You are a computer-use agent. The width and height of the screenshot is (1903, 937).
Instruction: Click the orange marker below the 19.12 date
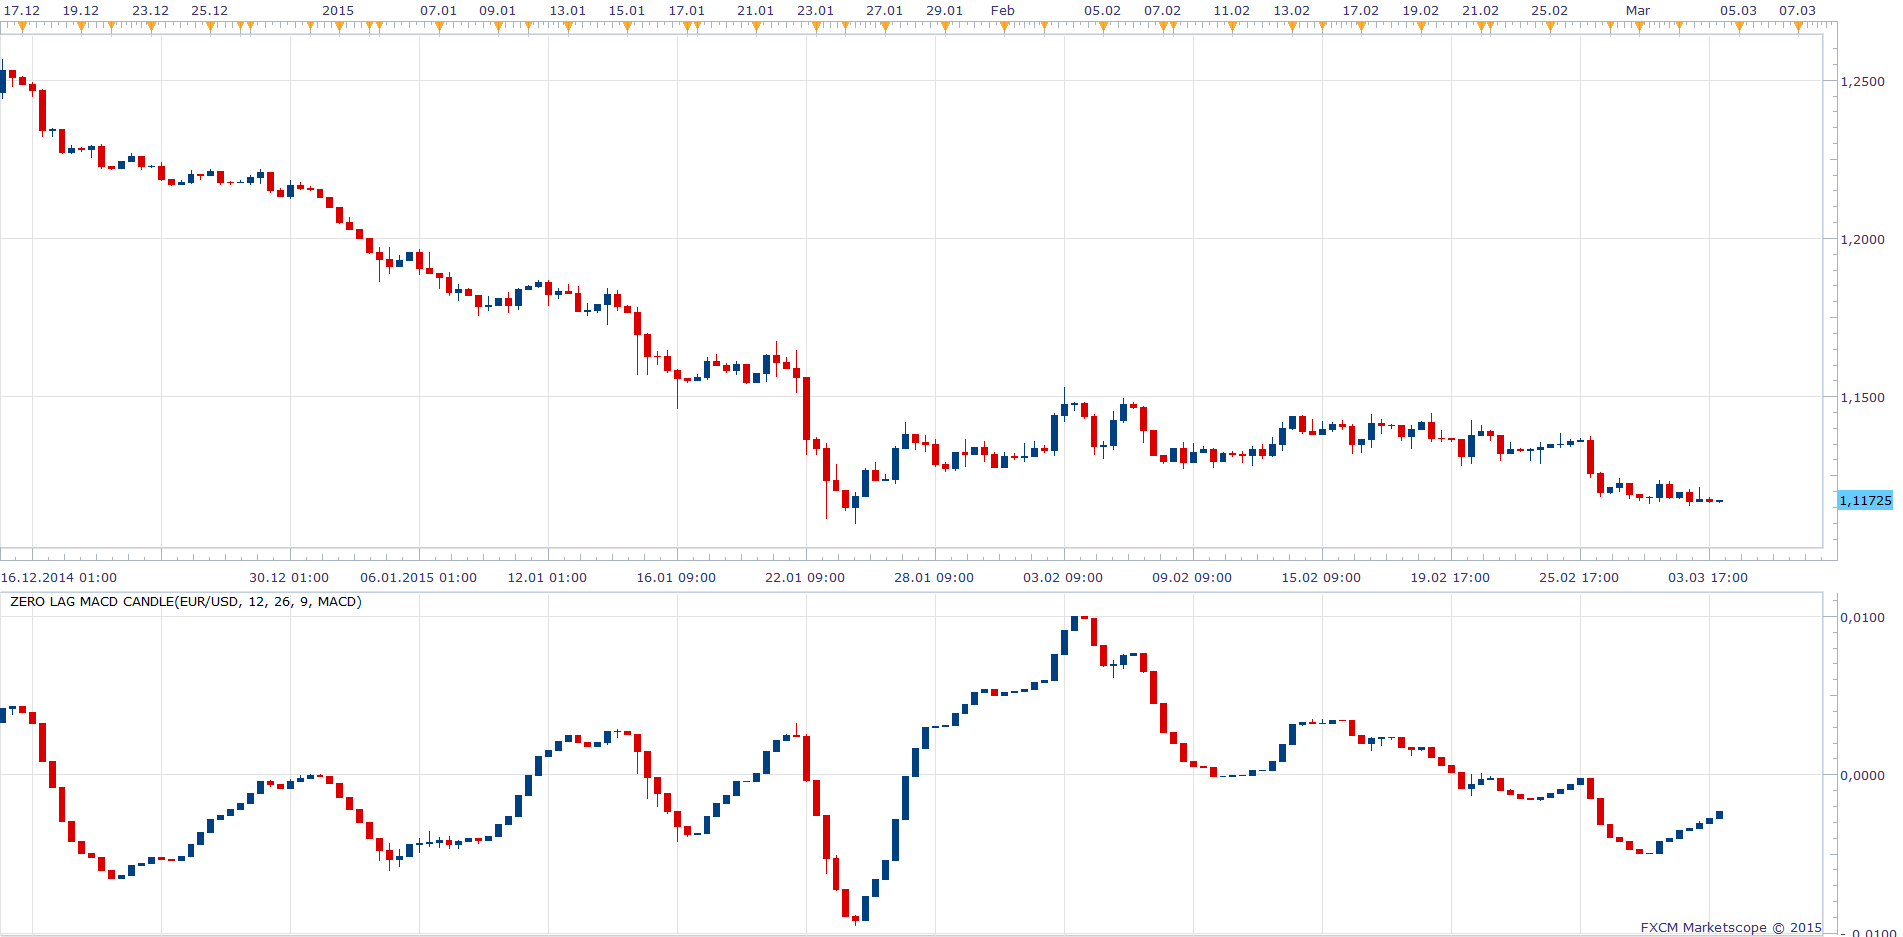(81, 28)
